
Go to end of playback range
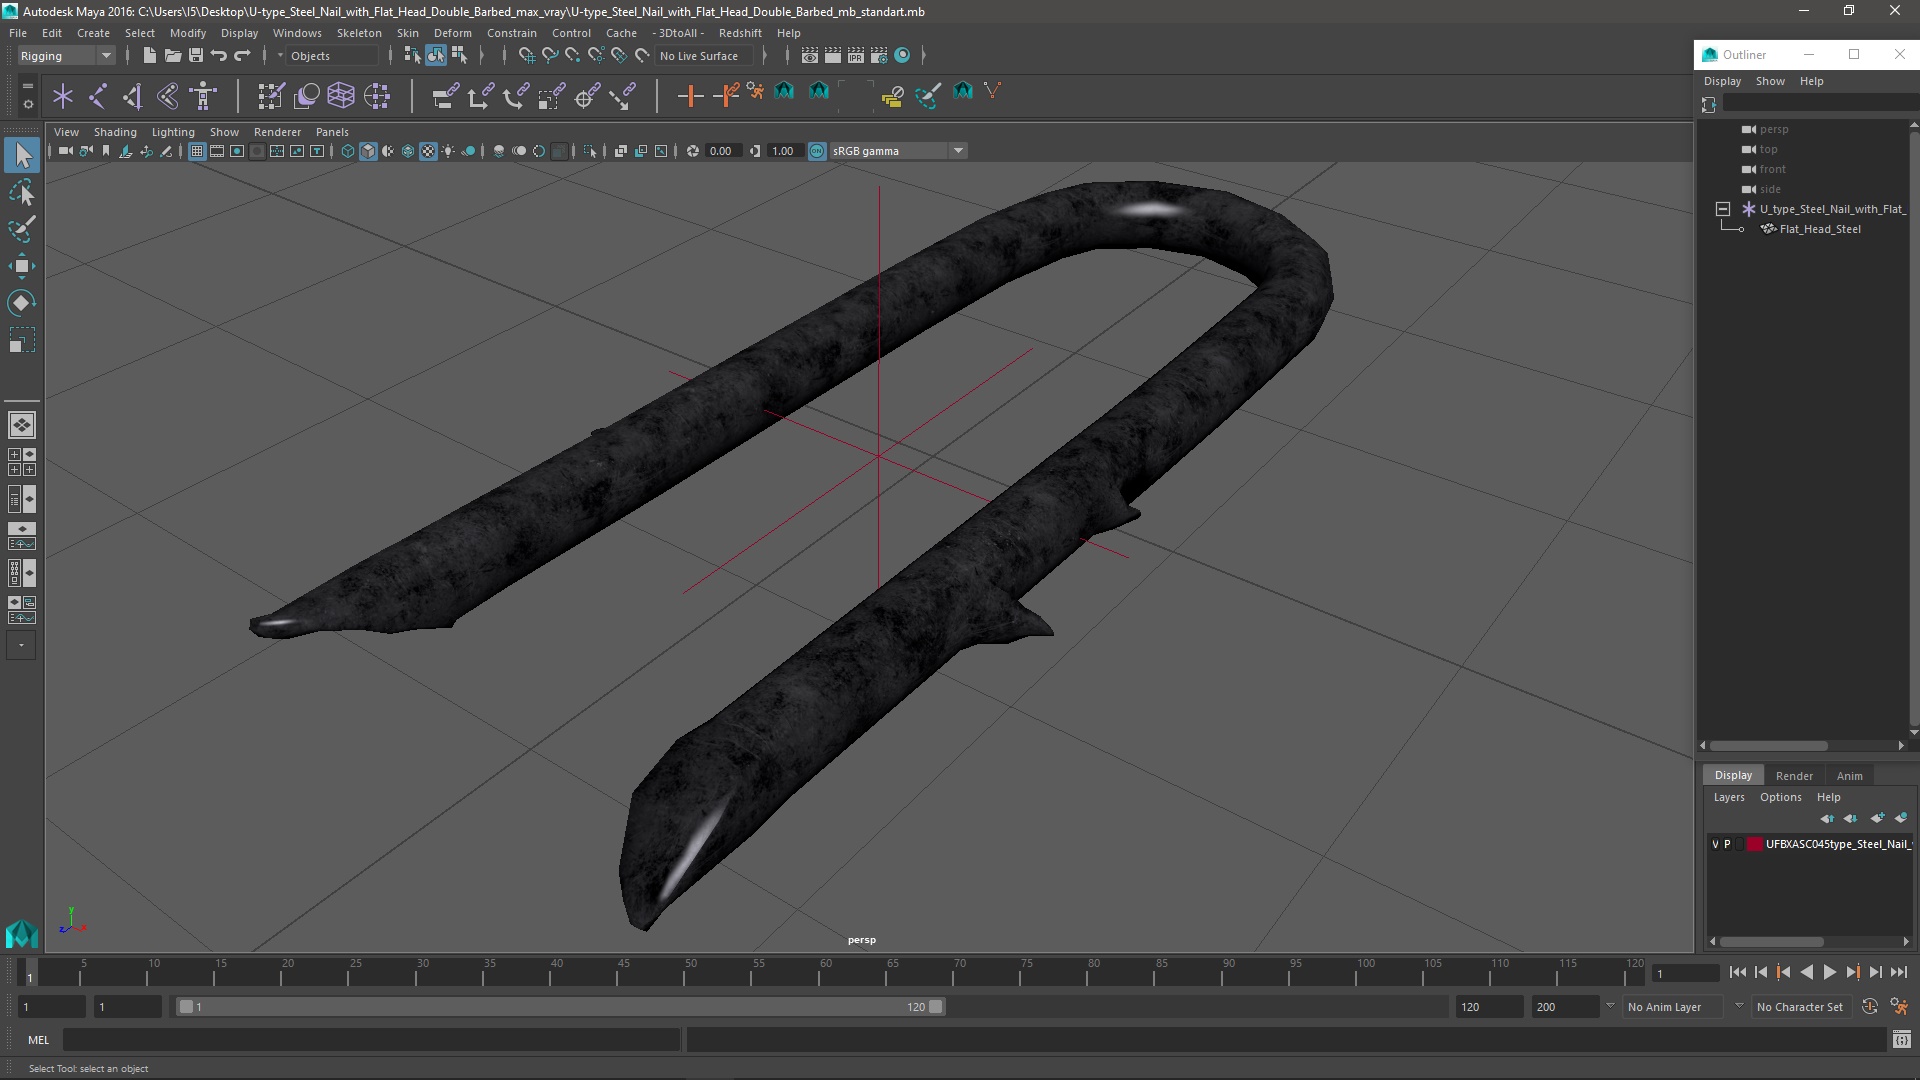[1899, 972]
